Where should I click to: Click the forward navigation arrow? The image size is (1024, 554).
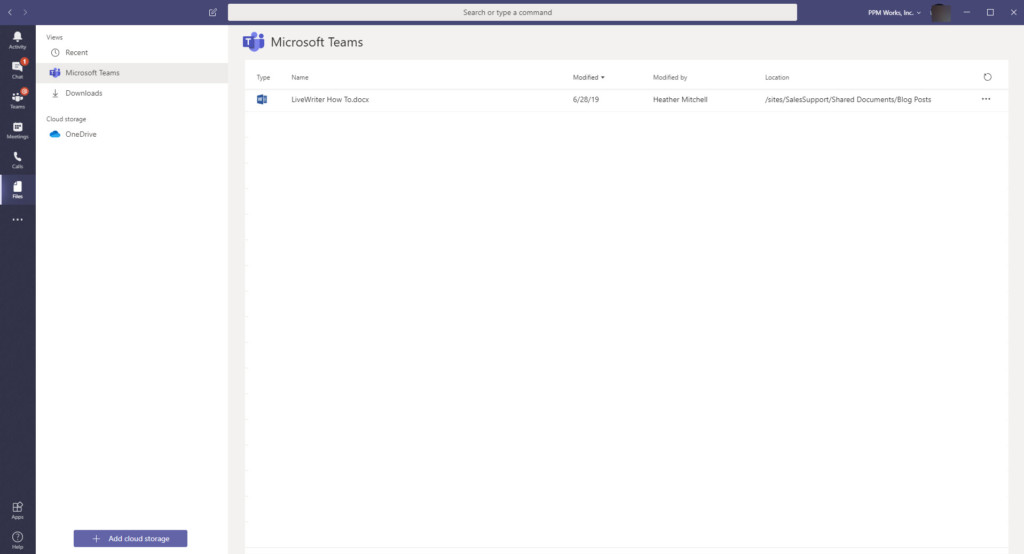(x=25, y=12)
